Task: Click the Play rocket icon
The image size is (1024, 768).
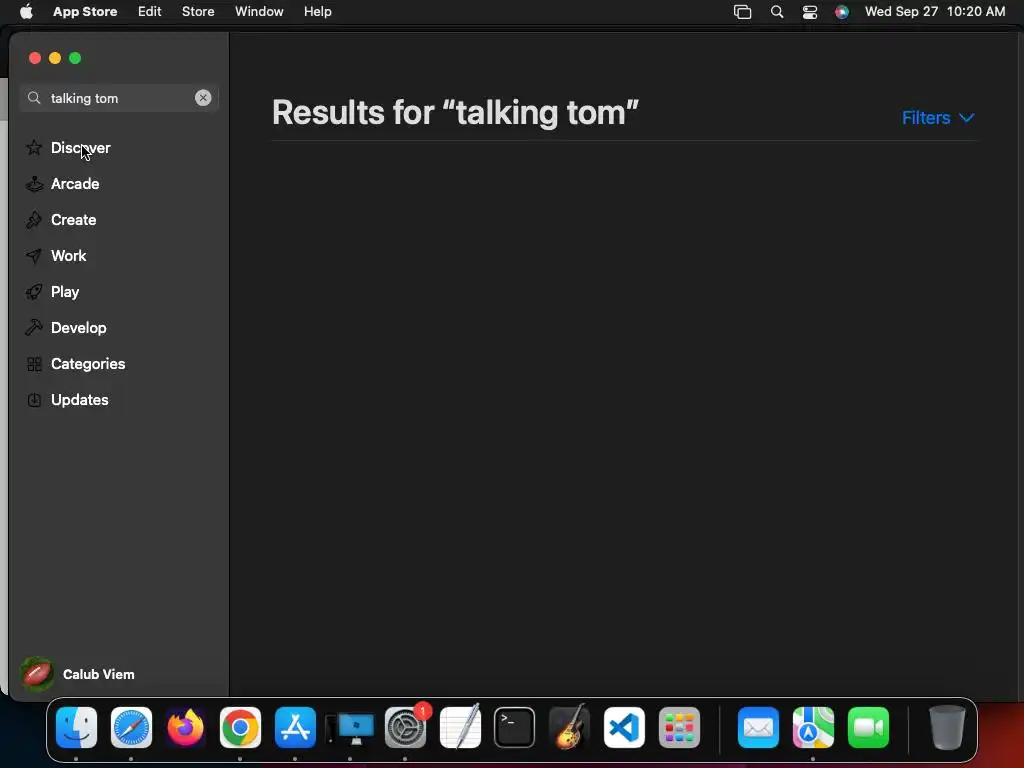Action: tap(34, 292)
